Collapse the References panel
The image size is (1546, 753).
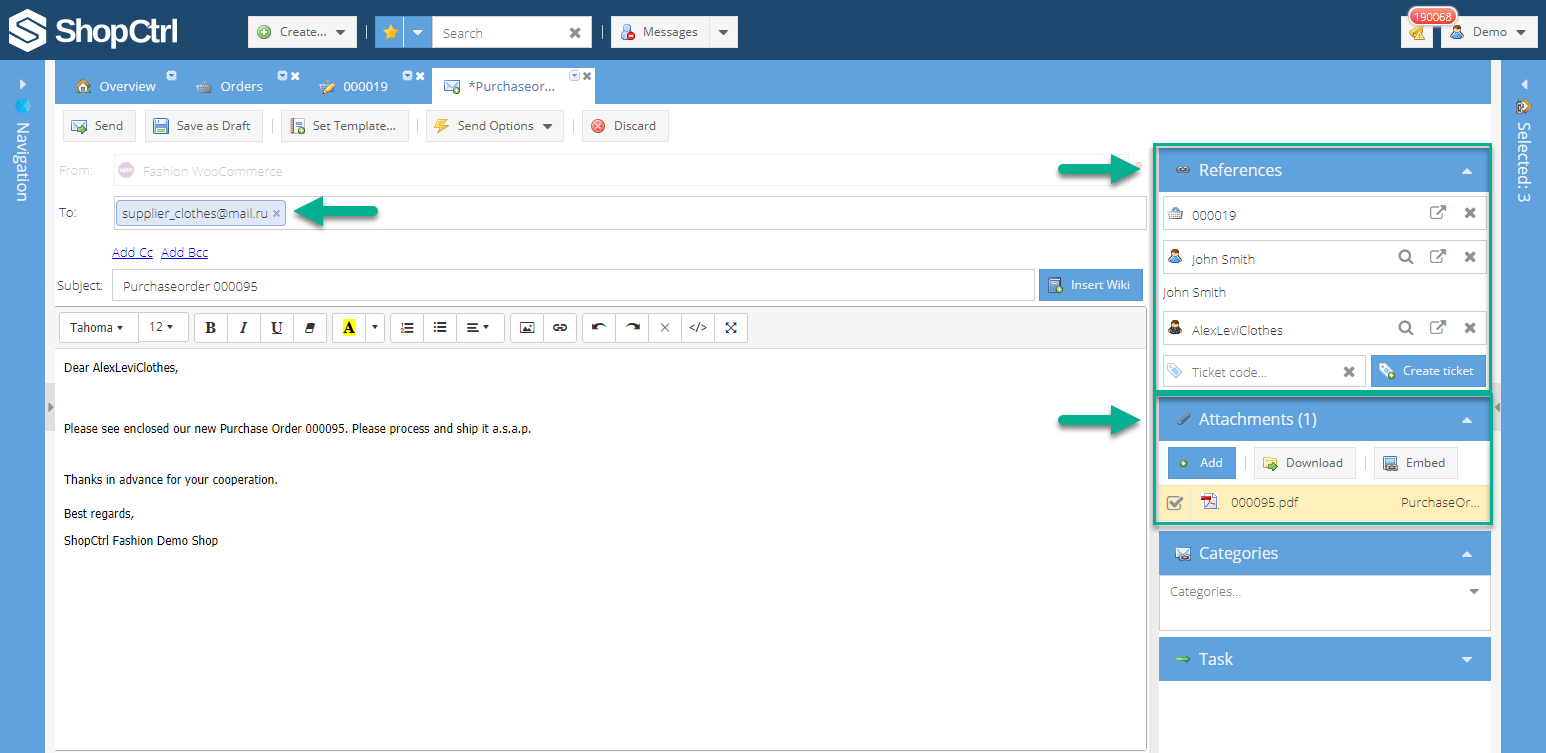tap(1467, 171)
